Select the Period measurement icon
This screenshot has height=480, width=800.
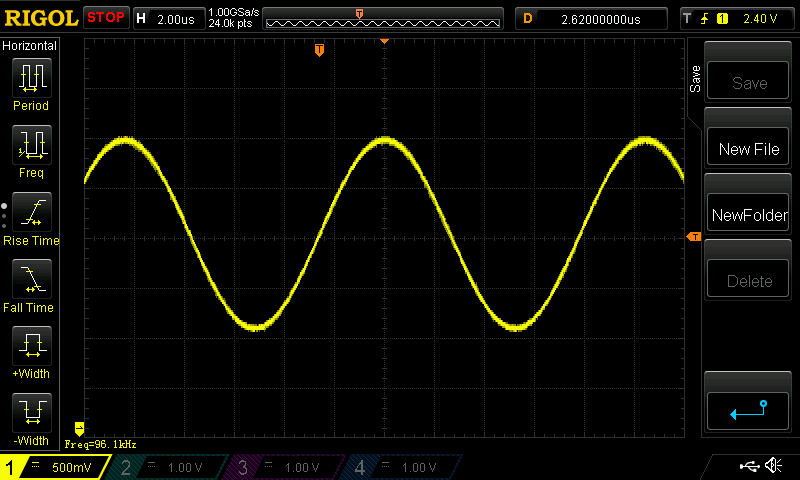pos(32,78)
